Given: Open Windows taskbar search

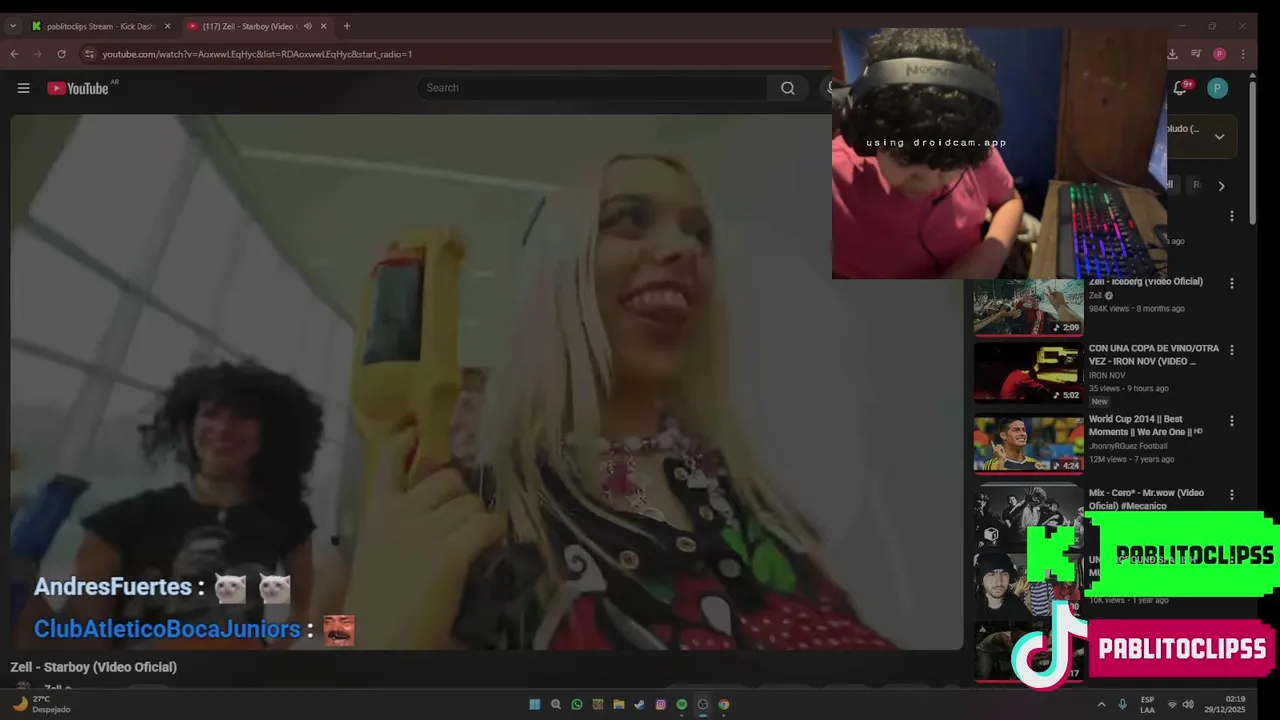Looking at the screenshot, I should point(556,704).
